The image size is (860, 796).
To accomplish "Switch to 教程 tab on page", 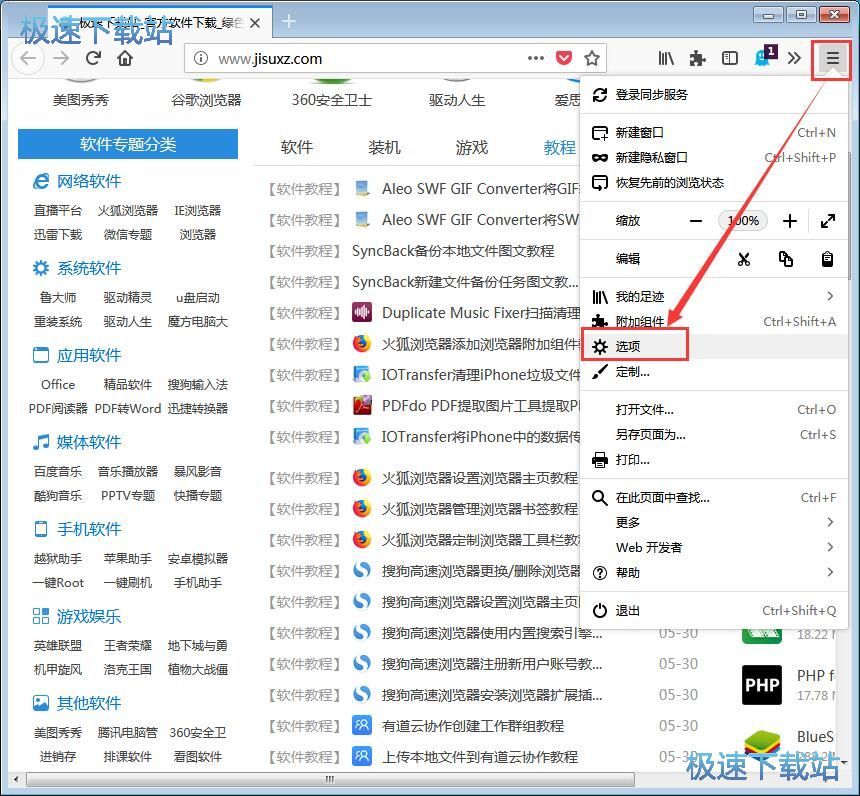I will pos(559,147).
